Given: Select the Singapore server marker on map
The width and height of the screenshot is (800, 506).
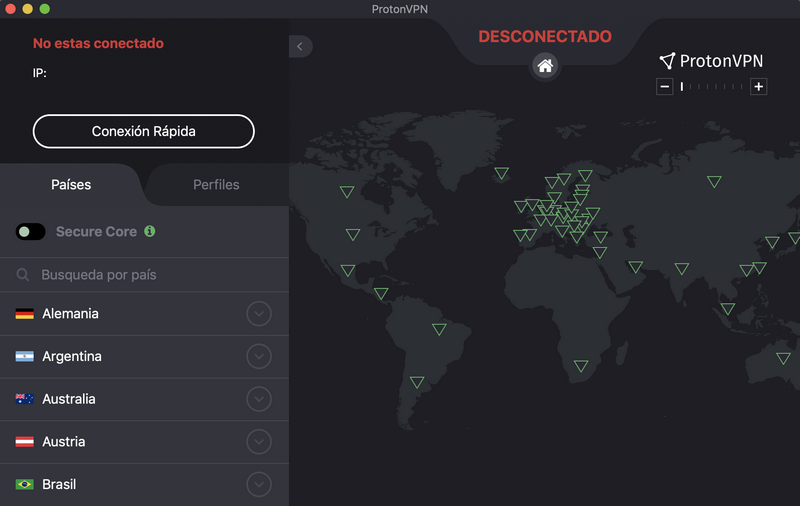Looking at the screenshot, I should tap(728, 308).
